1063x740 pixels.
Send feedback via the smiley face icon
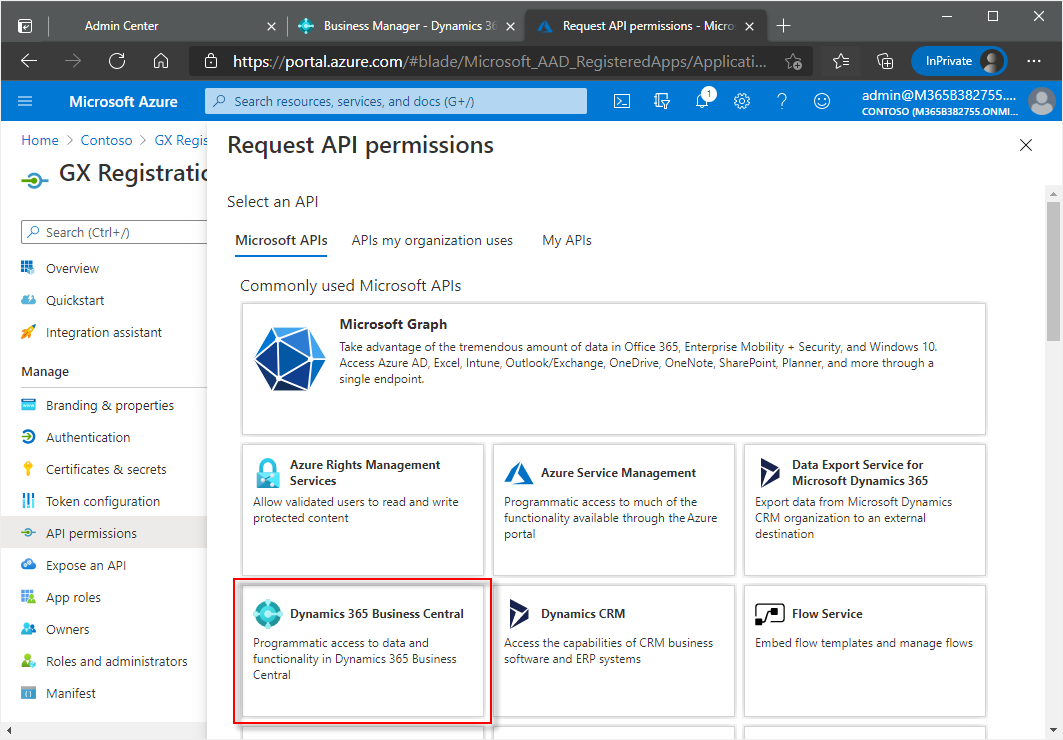point(821,100)
